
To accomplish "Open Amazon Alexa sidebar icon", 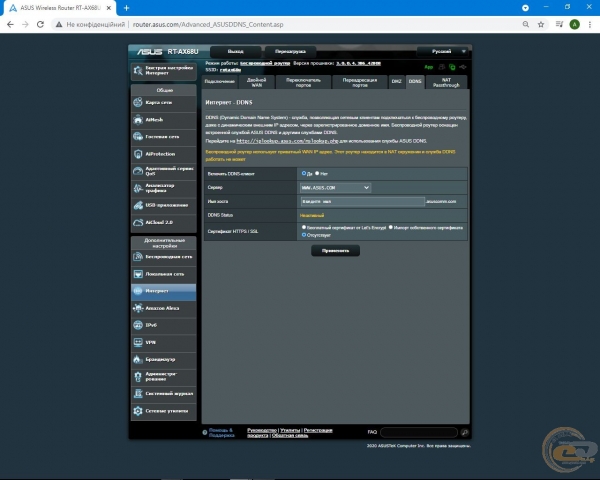I will (x=138, y=308).
